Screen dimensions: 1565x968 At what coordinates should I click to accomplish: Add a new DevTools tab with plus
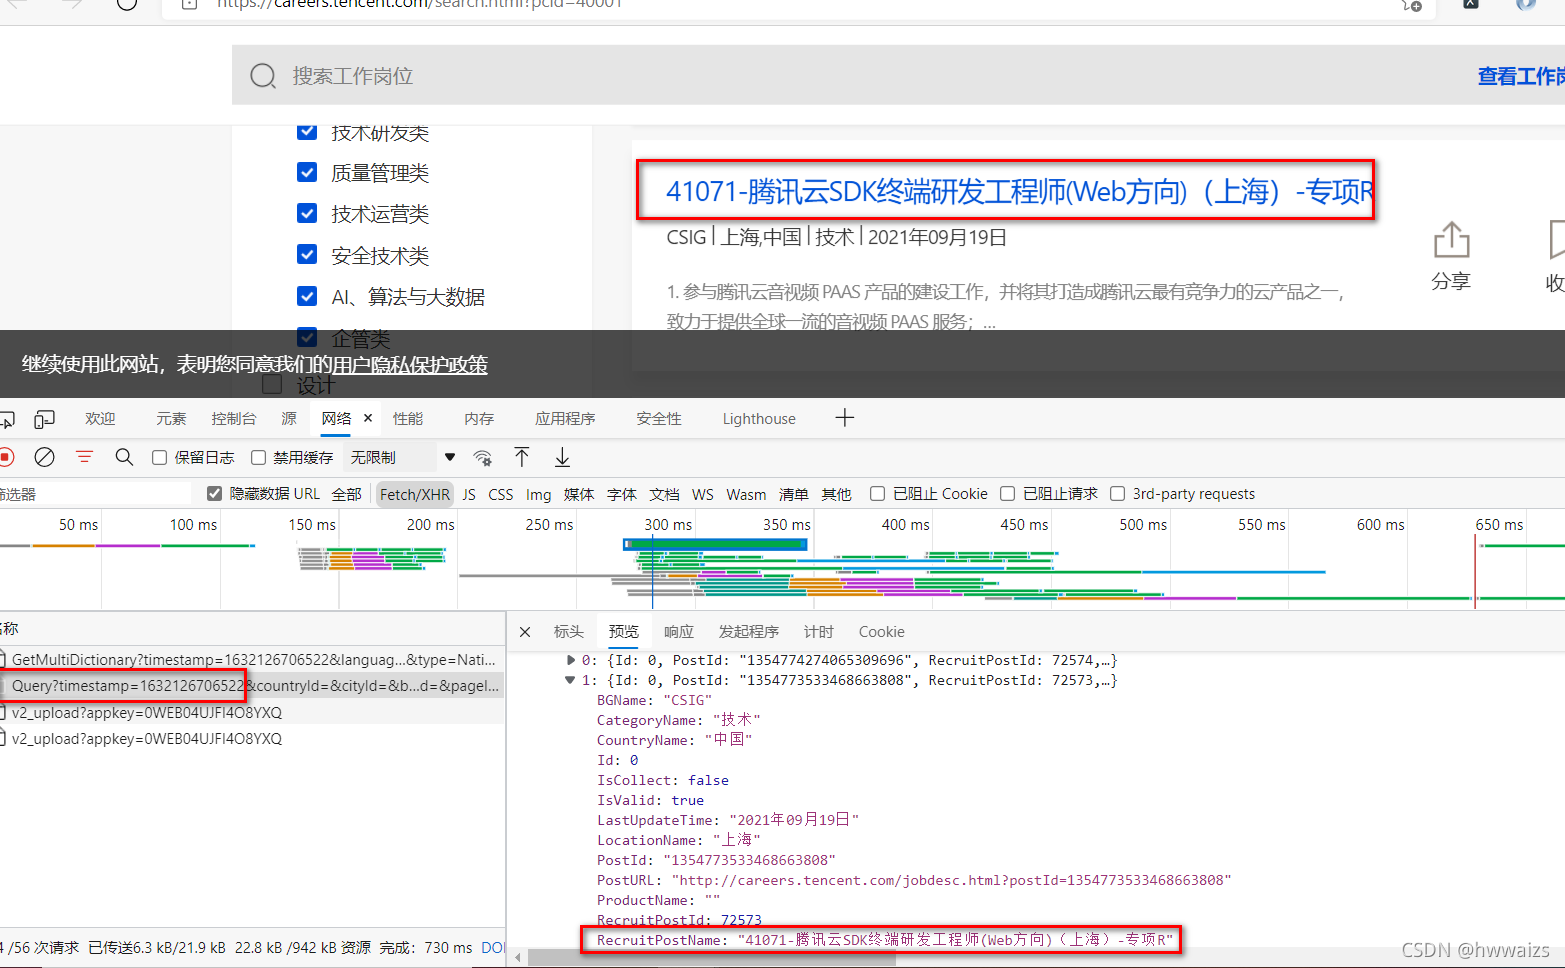[x=845, y=418]
